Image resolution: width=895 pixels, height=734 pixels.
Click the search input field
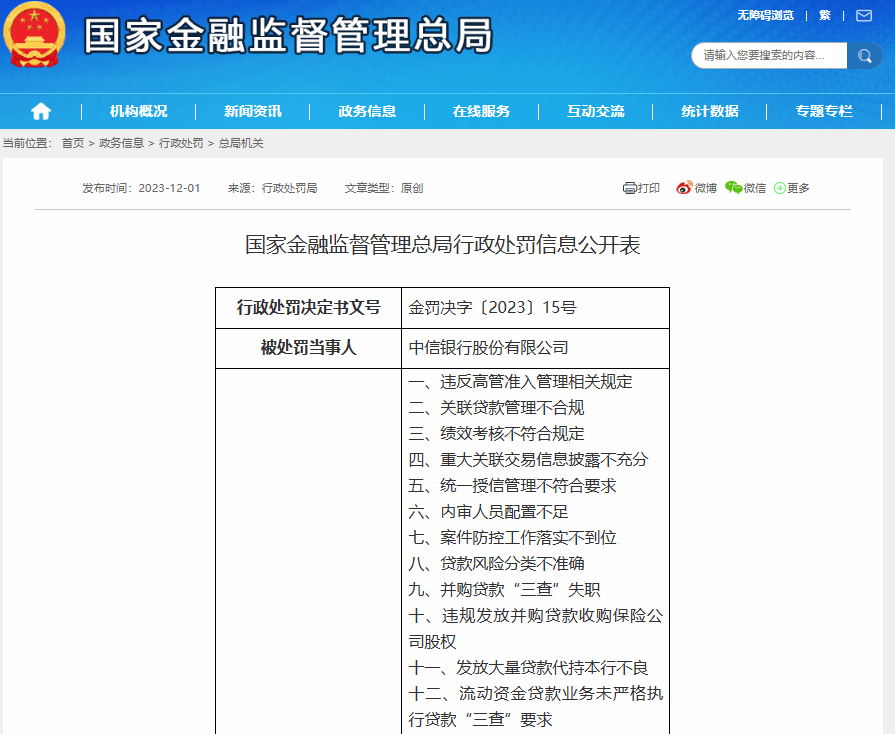coord(769,56)
